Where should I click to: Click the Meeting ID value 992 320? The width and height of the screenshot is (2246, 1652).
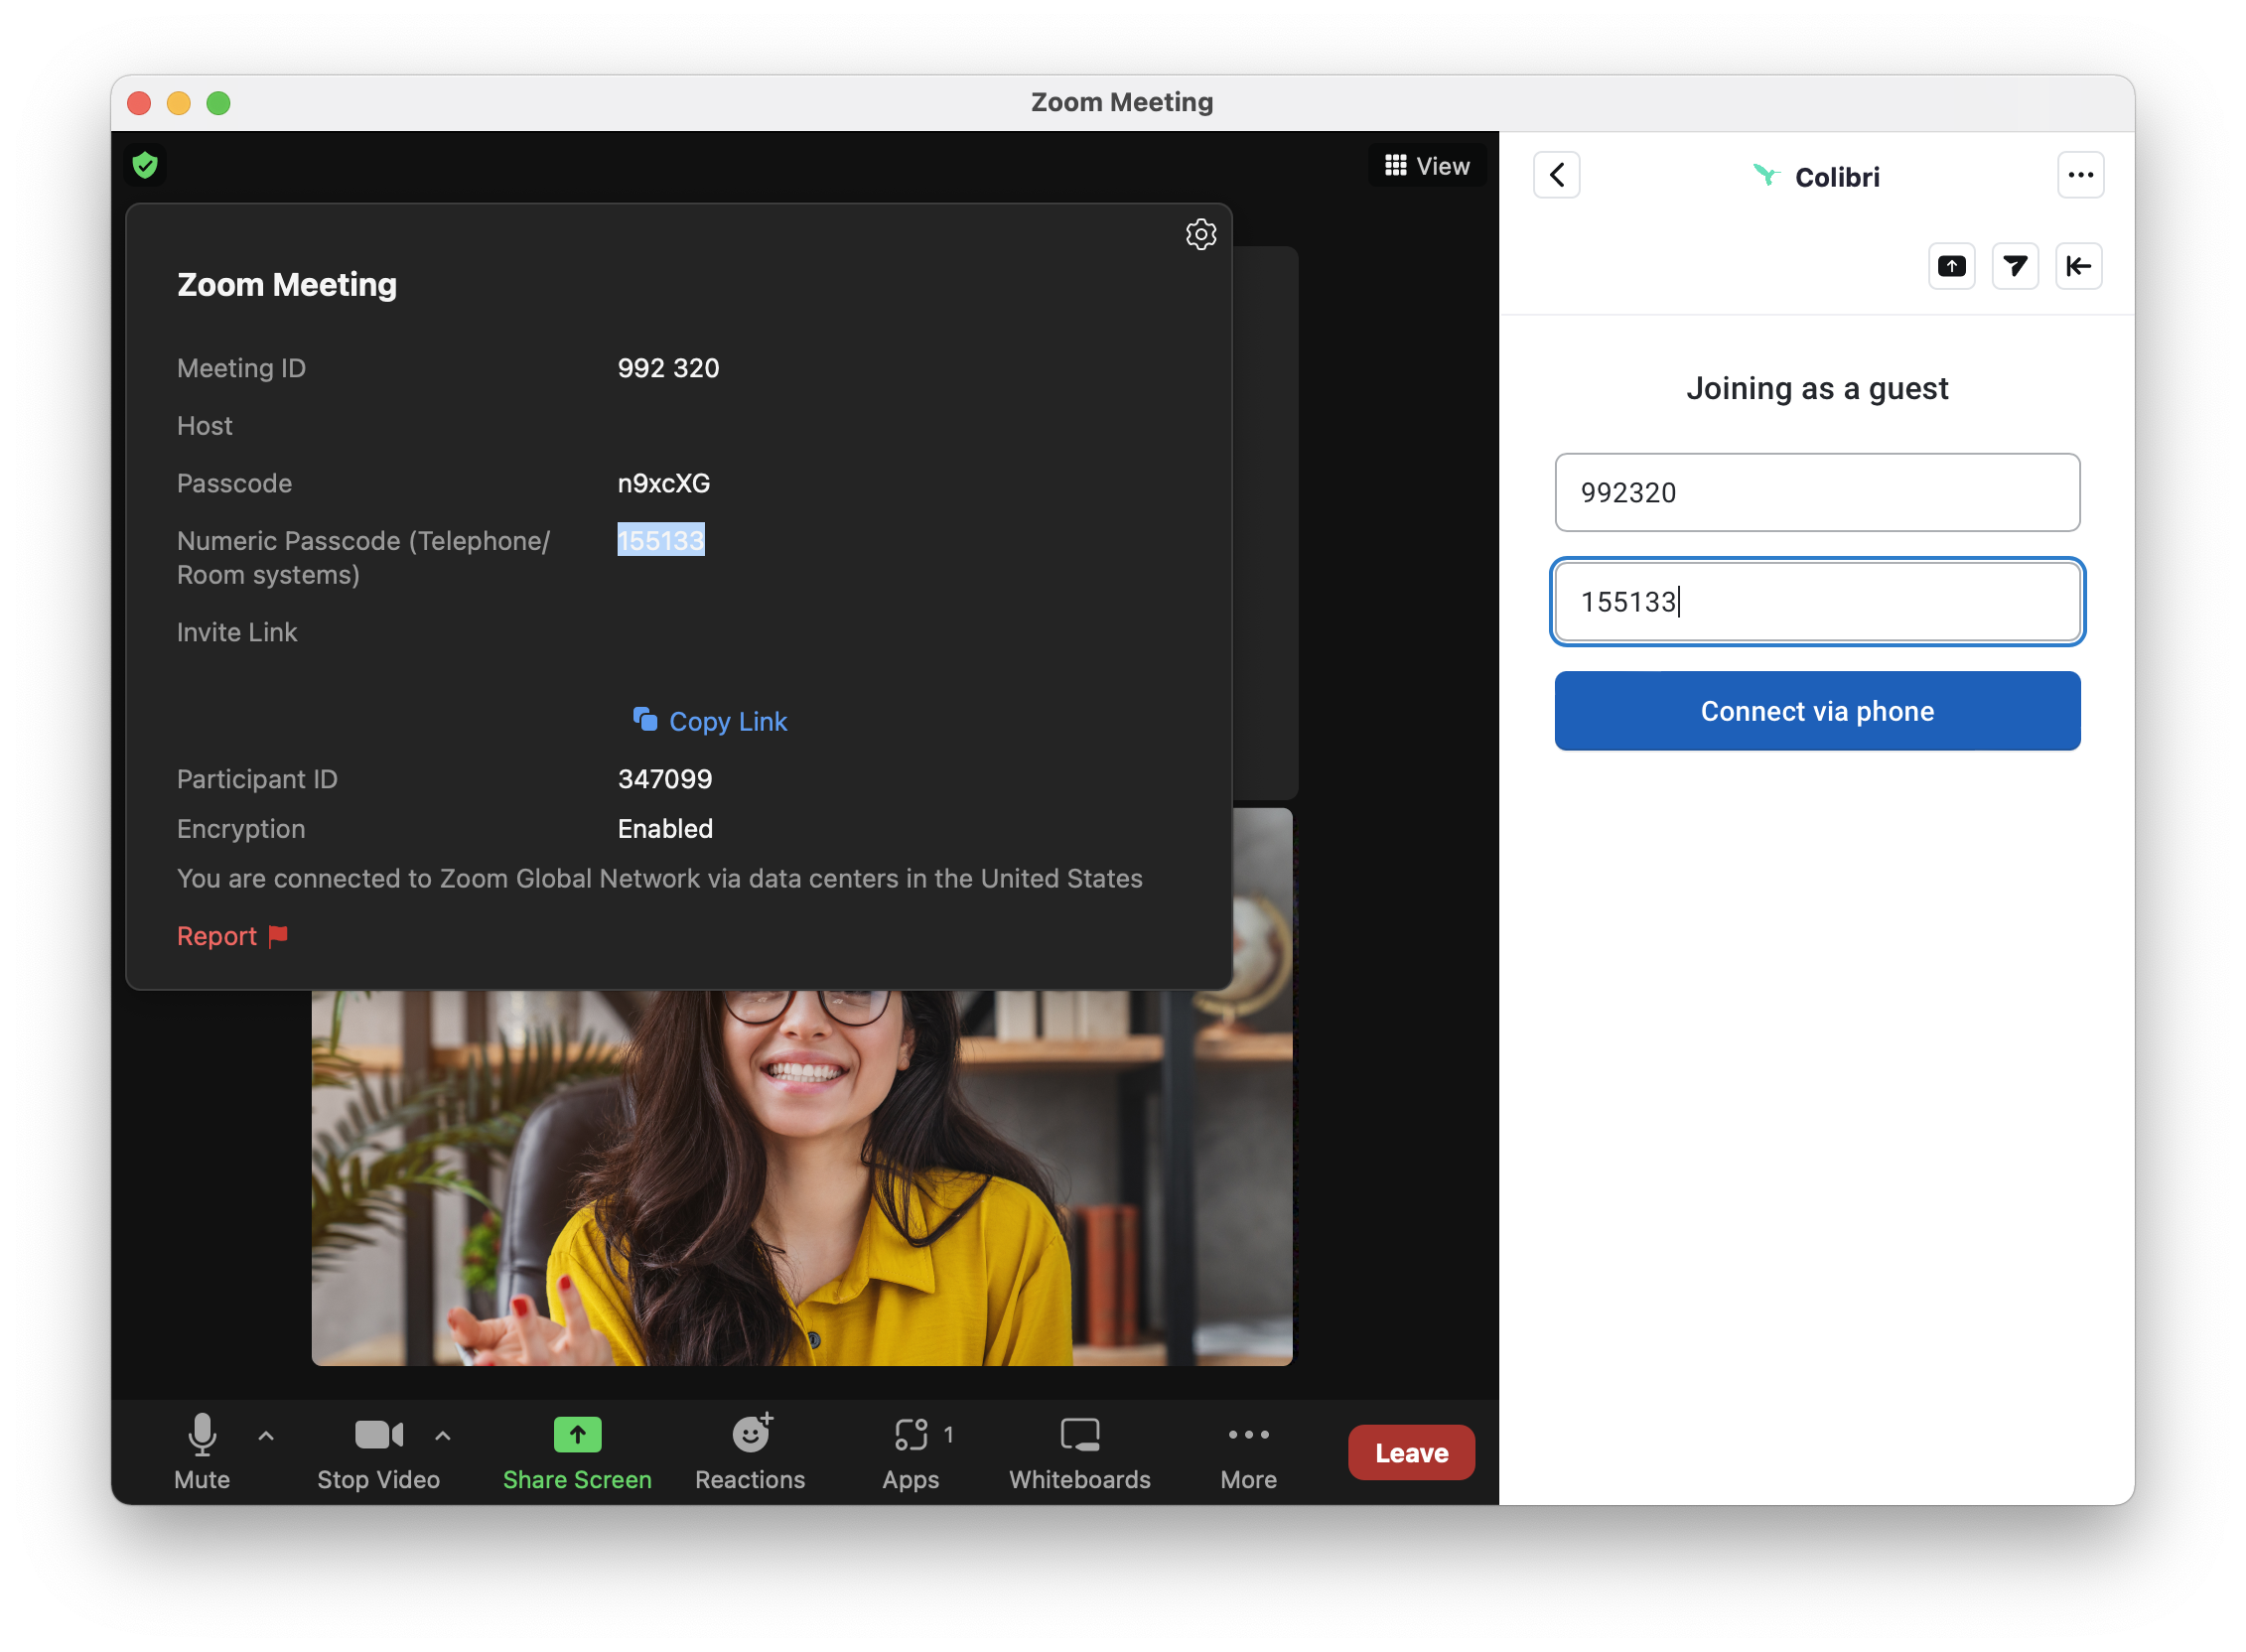tap(668, 368)
